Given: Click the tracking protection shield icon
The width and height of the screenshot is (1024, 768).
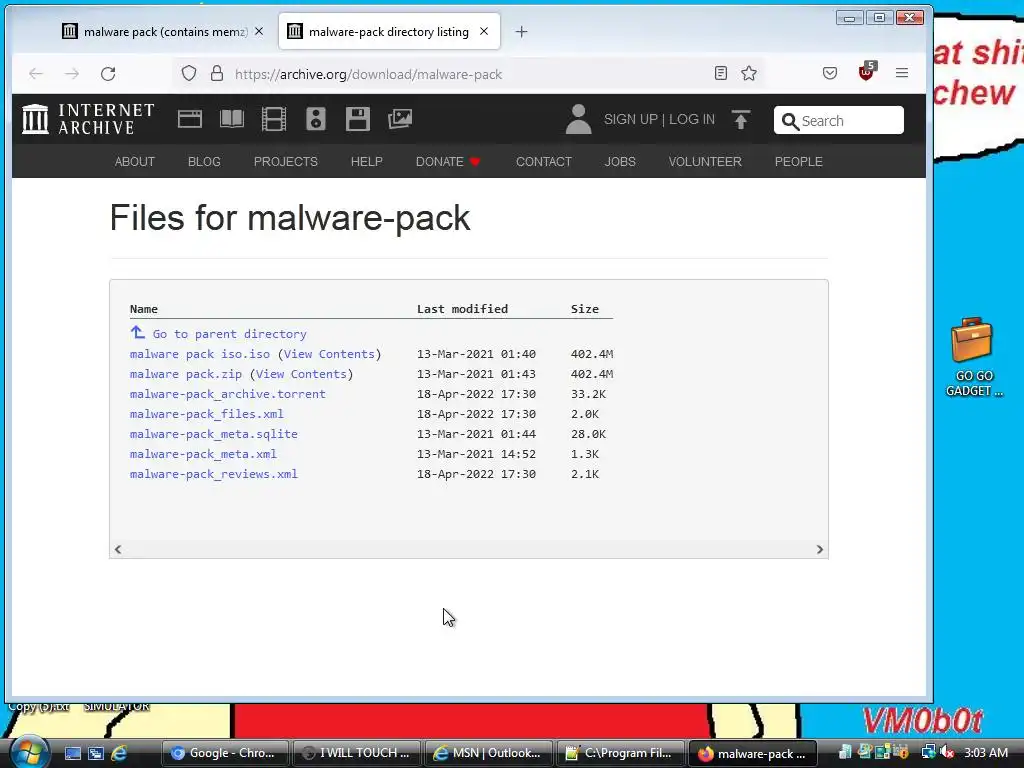Looking at the screenshot, I should pos(189,73).
